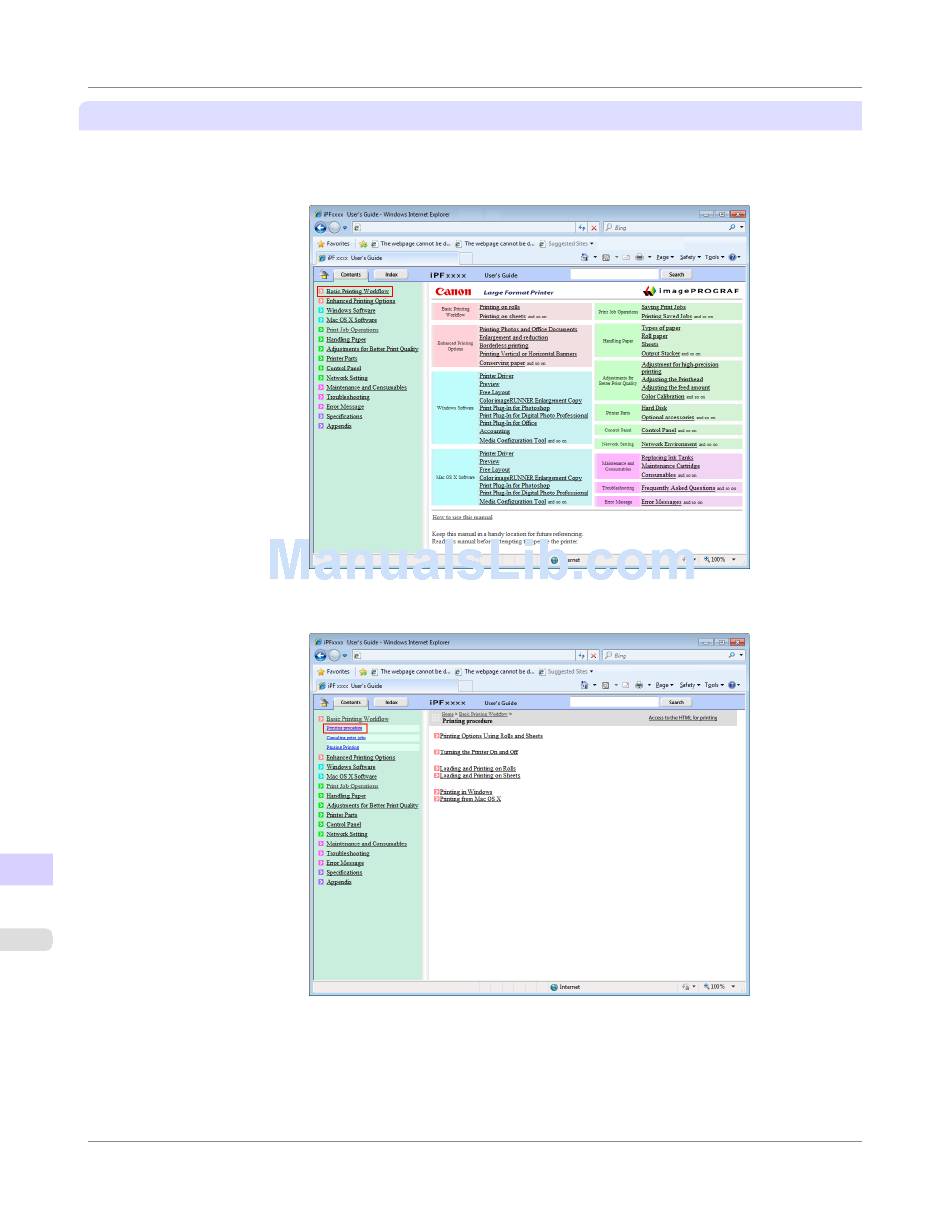The image size is (950, 1229).
Task: Click Access to the HTML for printing link
Action: [x=682, y=718]
